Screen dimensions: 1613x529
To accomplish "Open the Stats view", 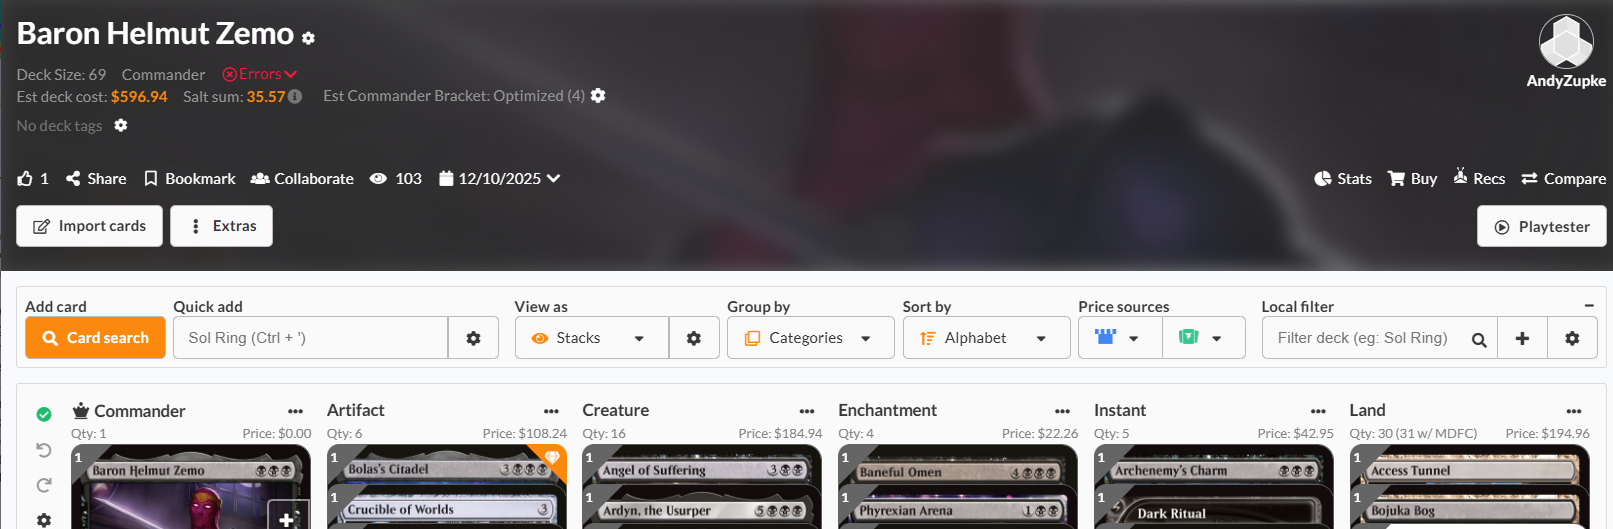I will pyautogui.click(x=1343, y=178).
